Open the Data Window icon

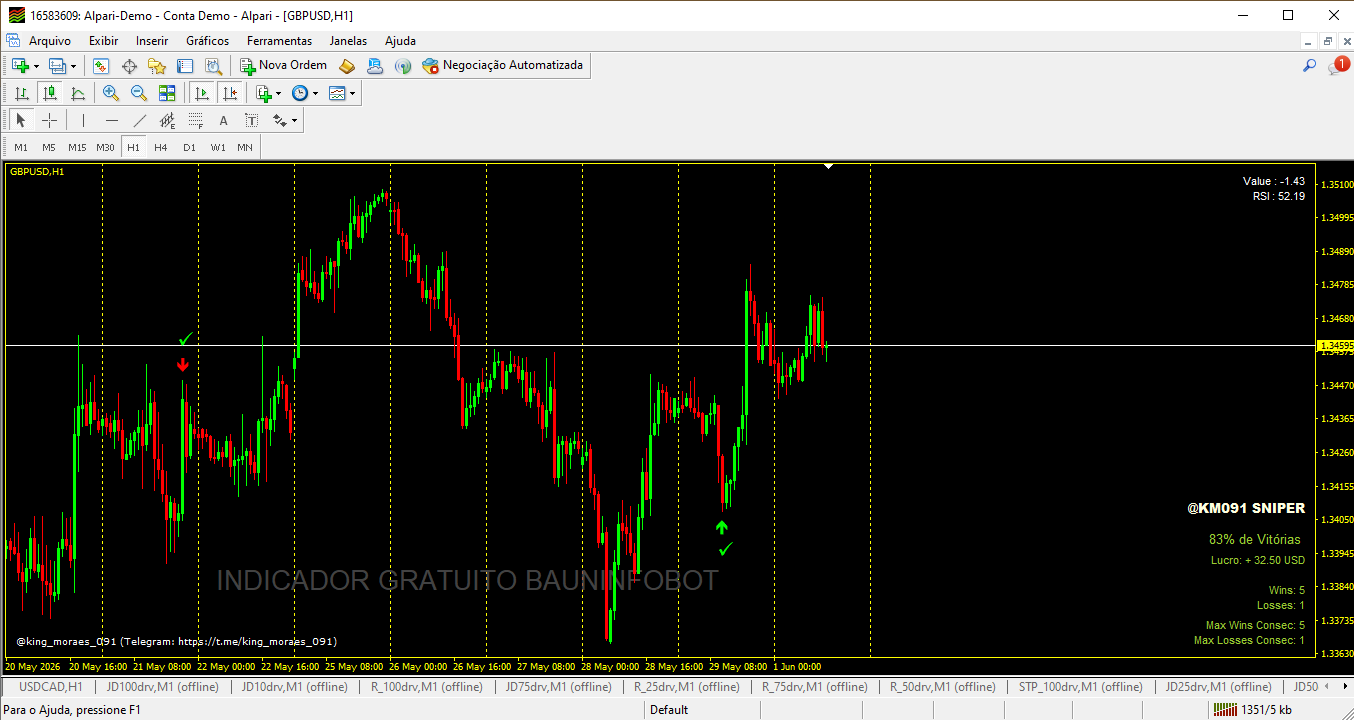(x=129, y=66)
